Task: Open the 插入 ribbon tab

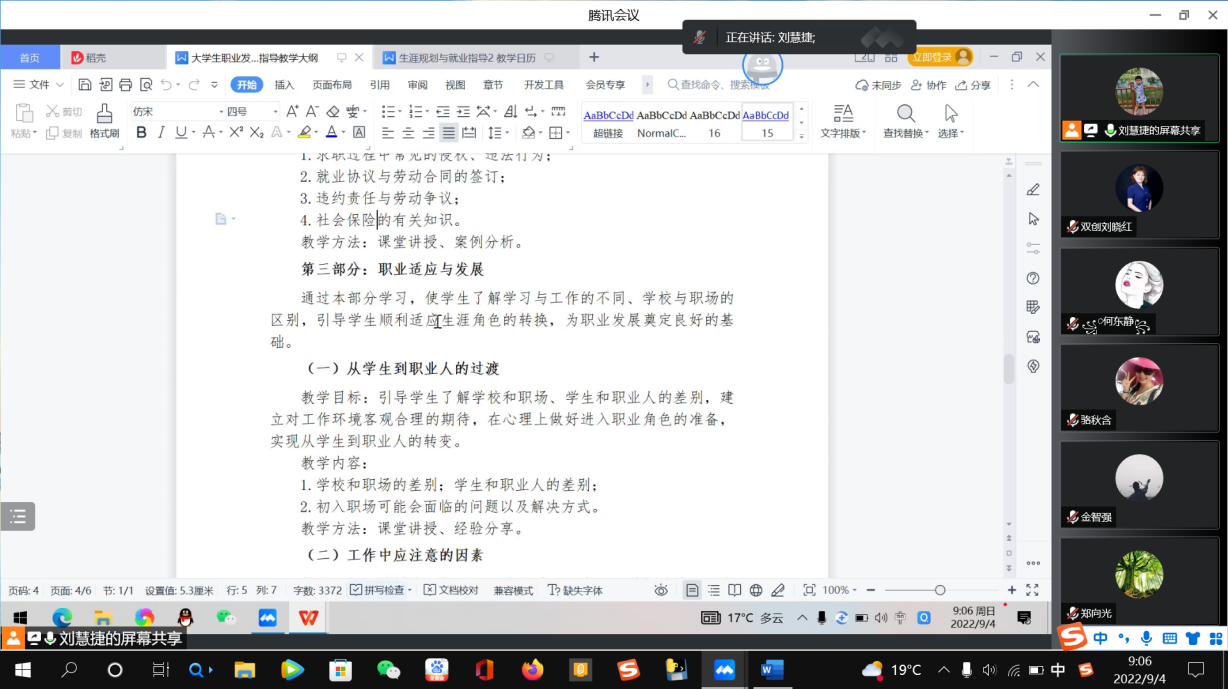Action: [x=284, y=85]
